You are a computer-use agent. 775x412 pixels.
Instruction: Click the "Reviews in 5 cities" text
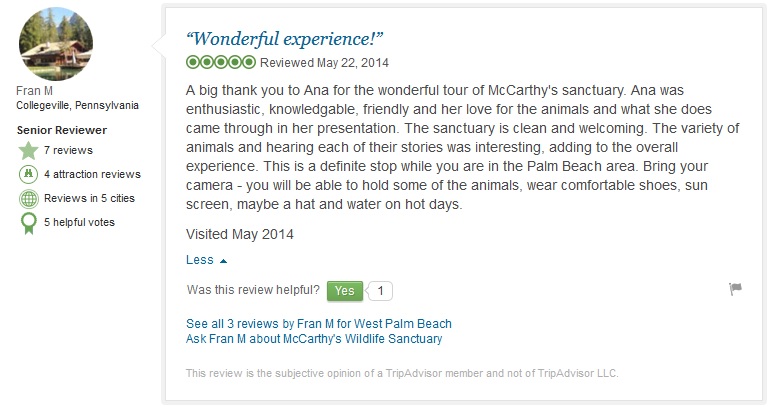coord(89,198)
